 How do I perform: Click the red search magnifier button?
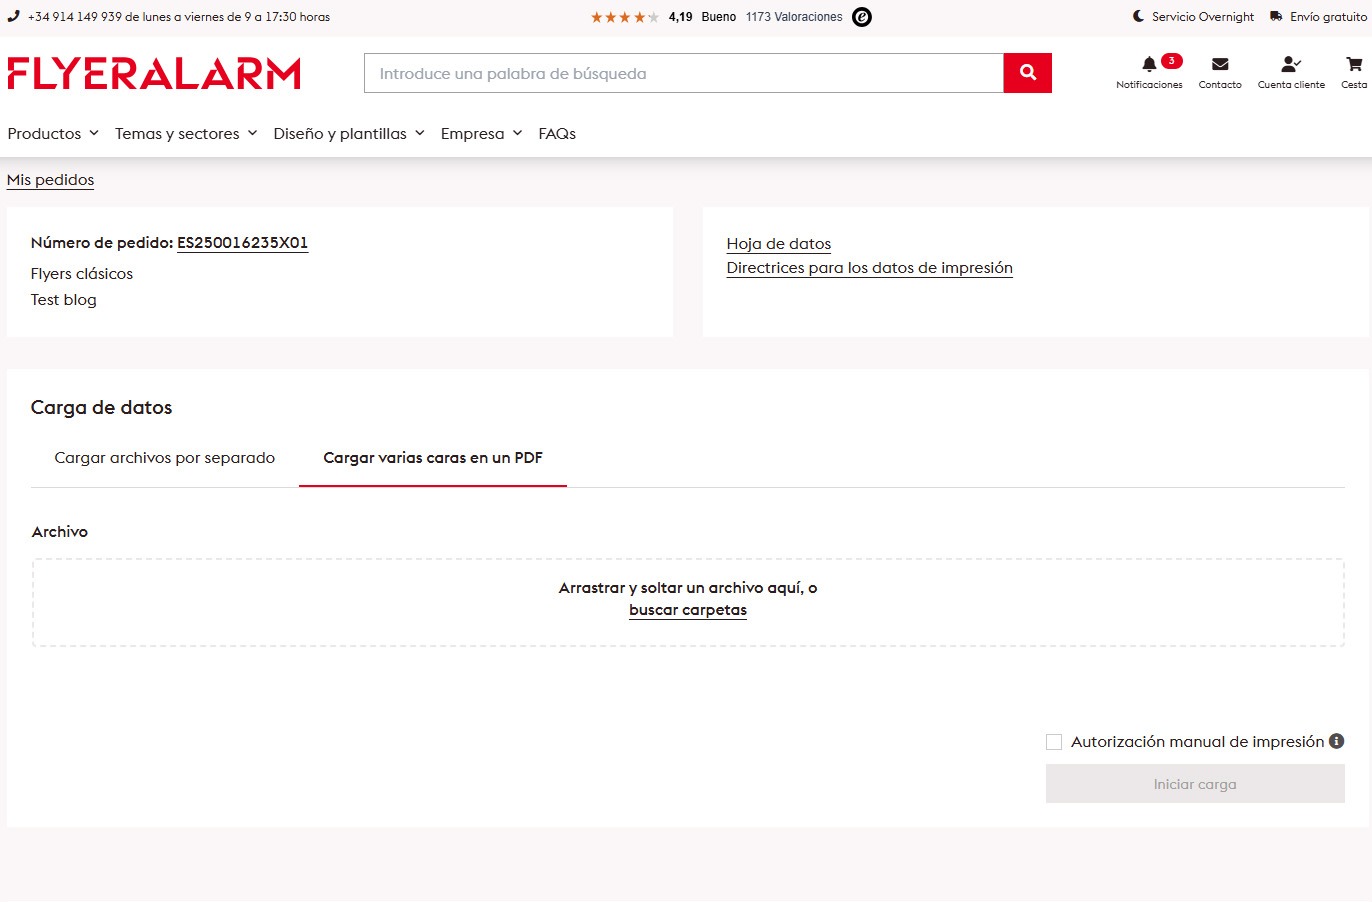pyautogui.click(x=1027, y=73)
